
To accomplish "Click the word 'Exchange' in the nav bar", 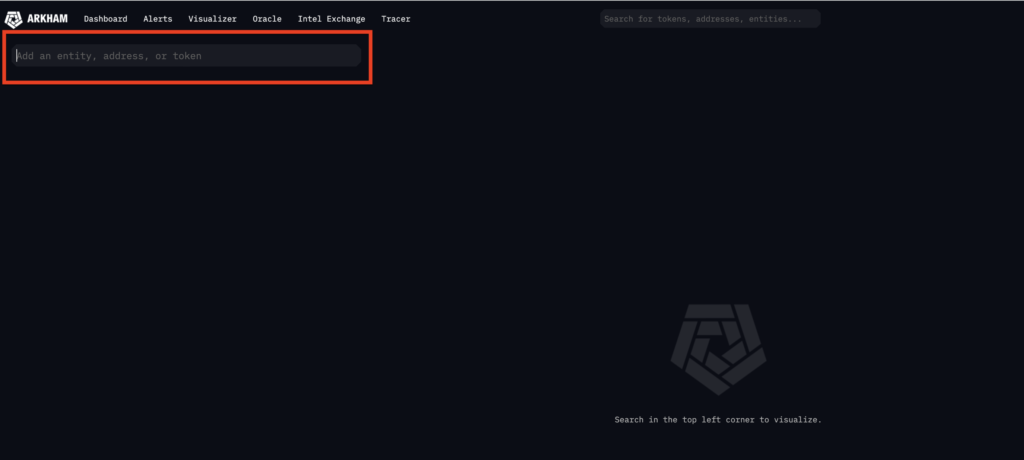I will tap(344, 19).
